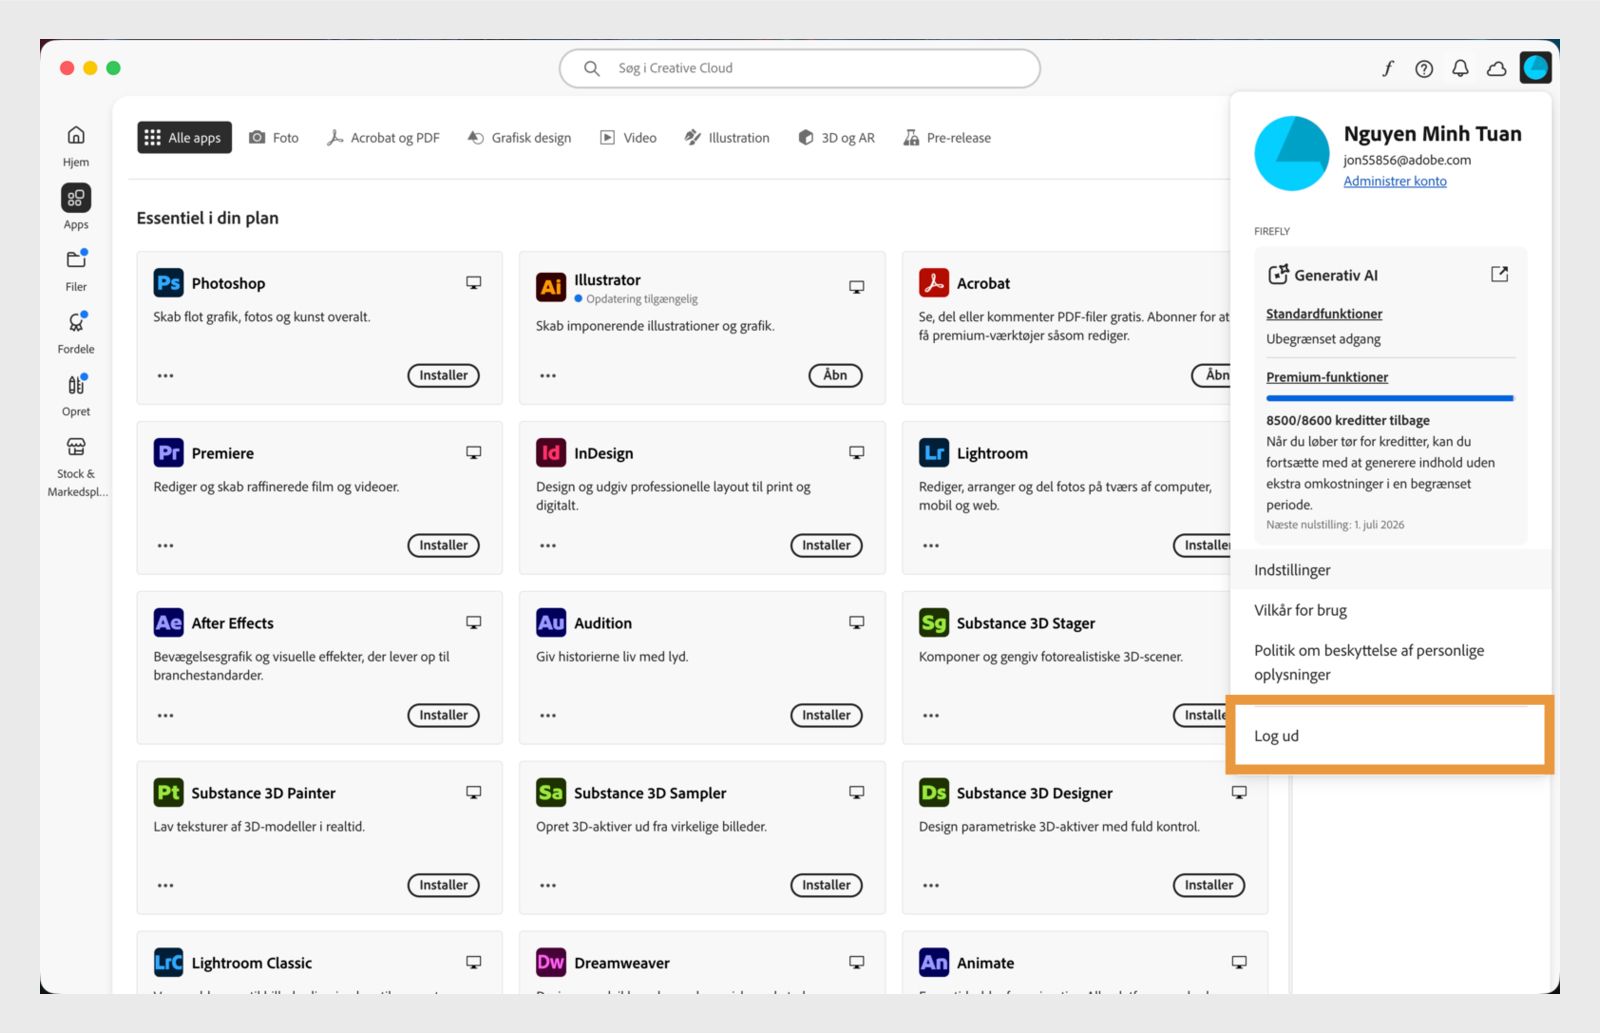Open Vilkår for brug menu item
1600x1034 pixels.
pos(1390,610)
